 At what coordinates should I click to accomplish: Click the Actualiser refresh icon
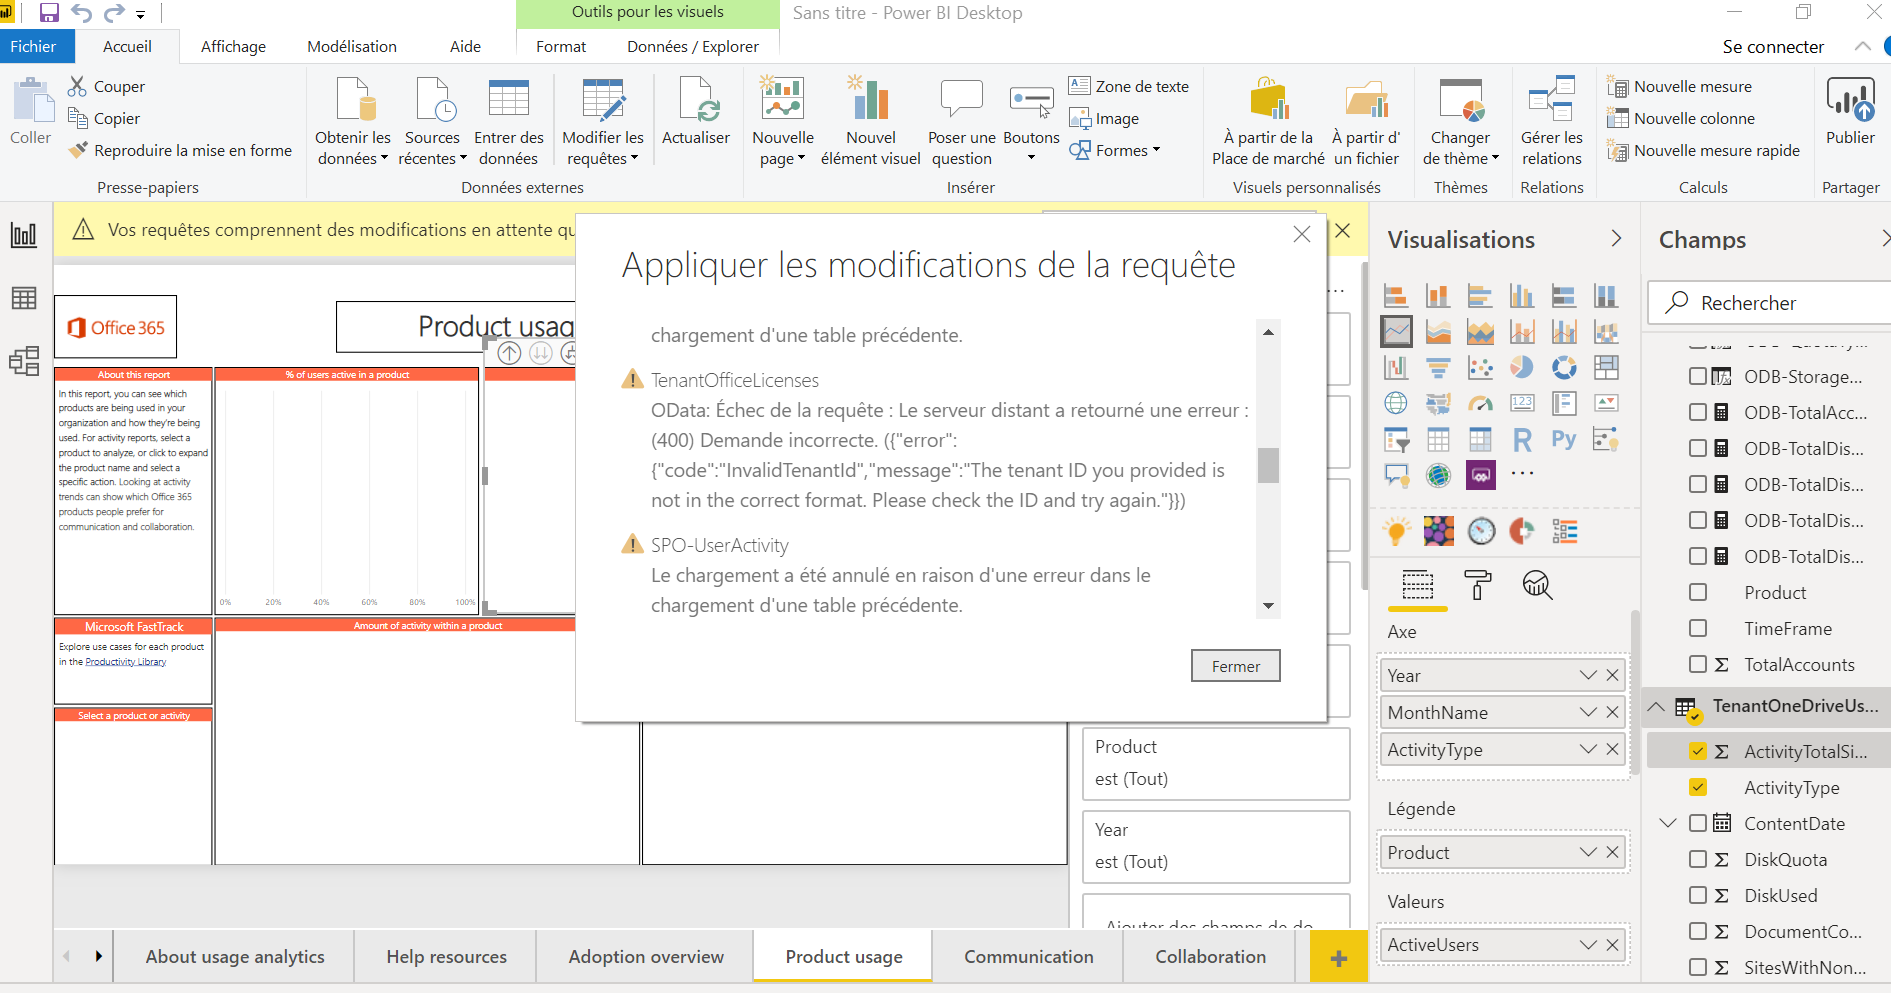point(696,100)
